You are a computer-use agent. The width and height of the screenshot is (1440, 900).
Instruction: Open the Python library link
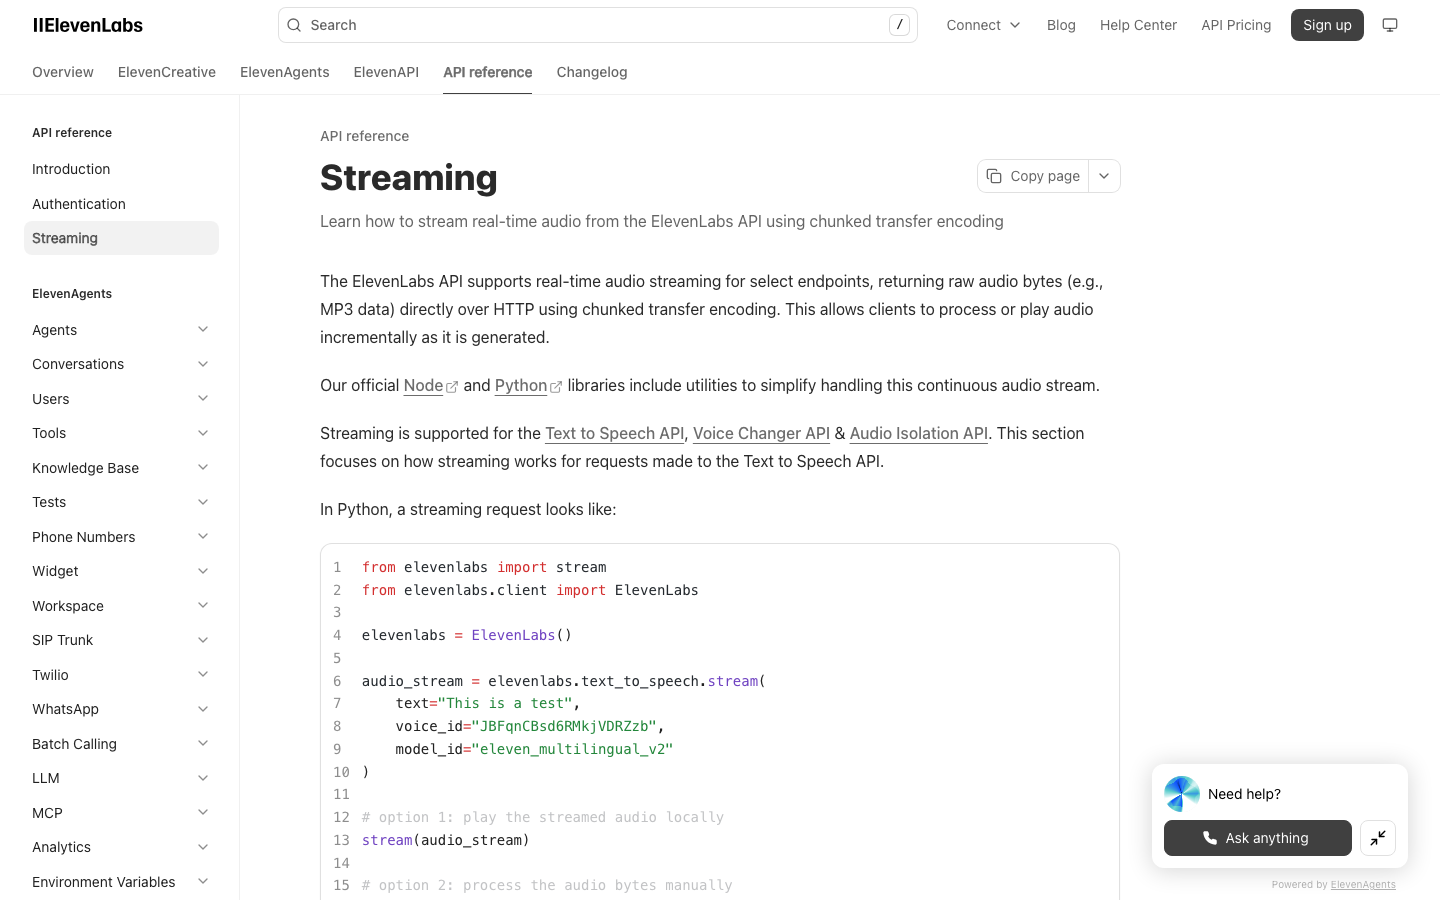pyautogui.click(x=521, y=385)
